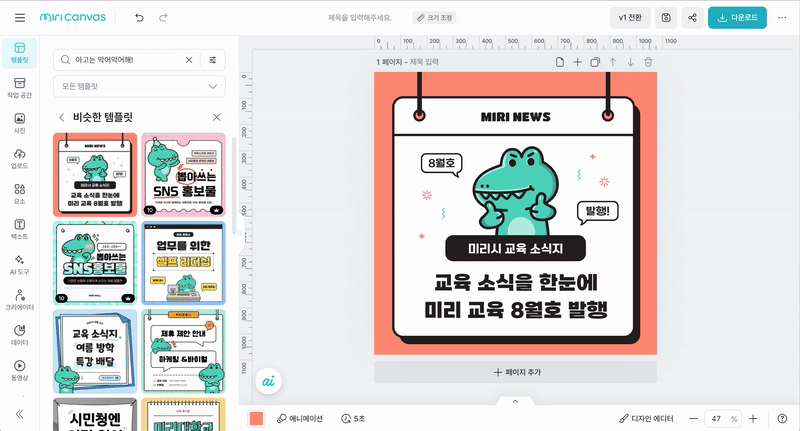Open the hamburger main menu
This screenshot has width=800, height=431.
(20, 18)
